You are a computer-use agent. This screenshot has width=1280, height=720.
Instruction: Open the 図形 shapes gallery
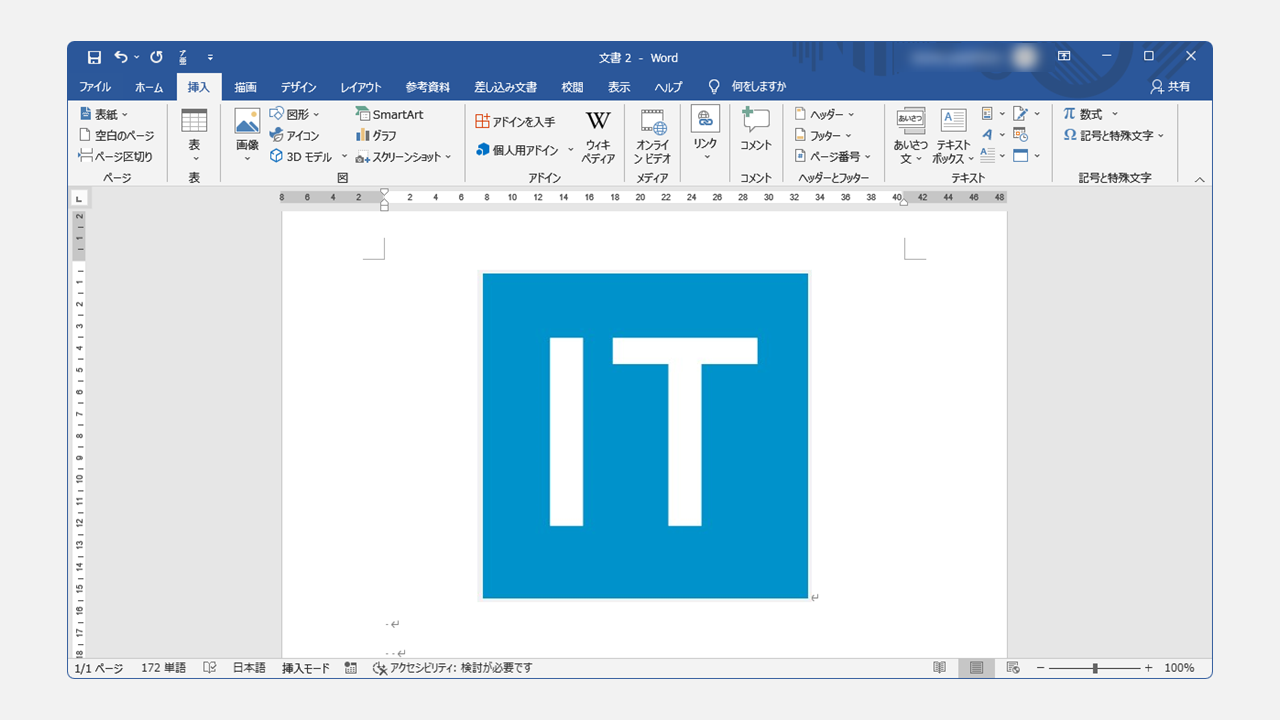295,114
